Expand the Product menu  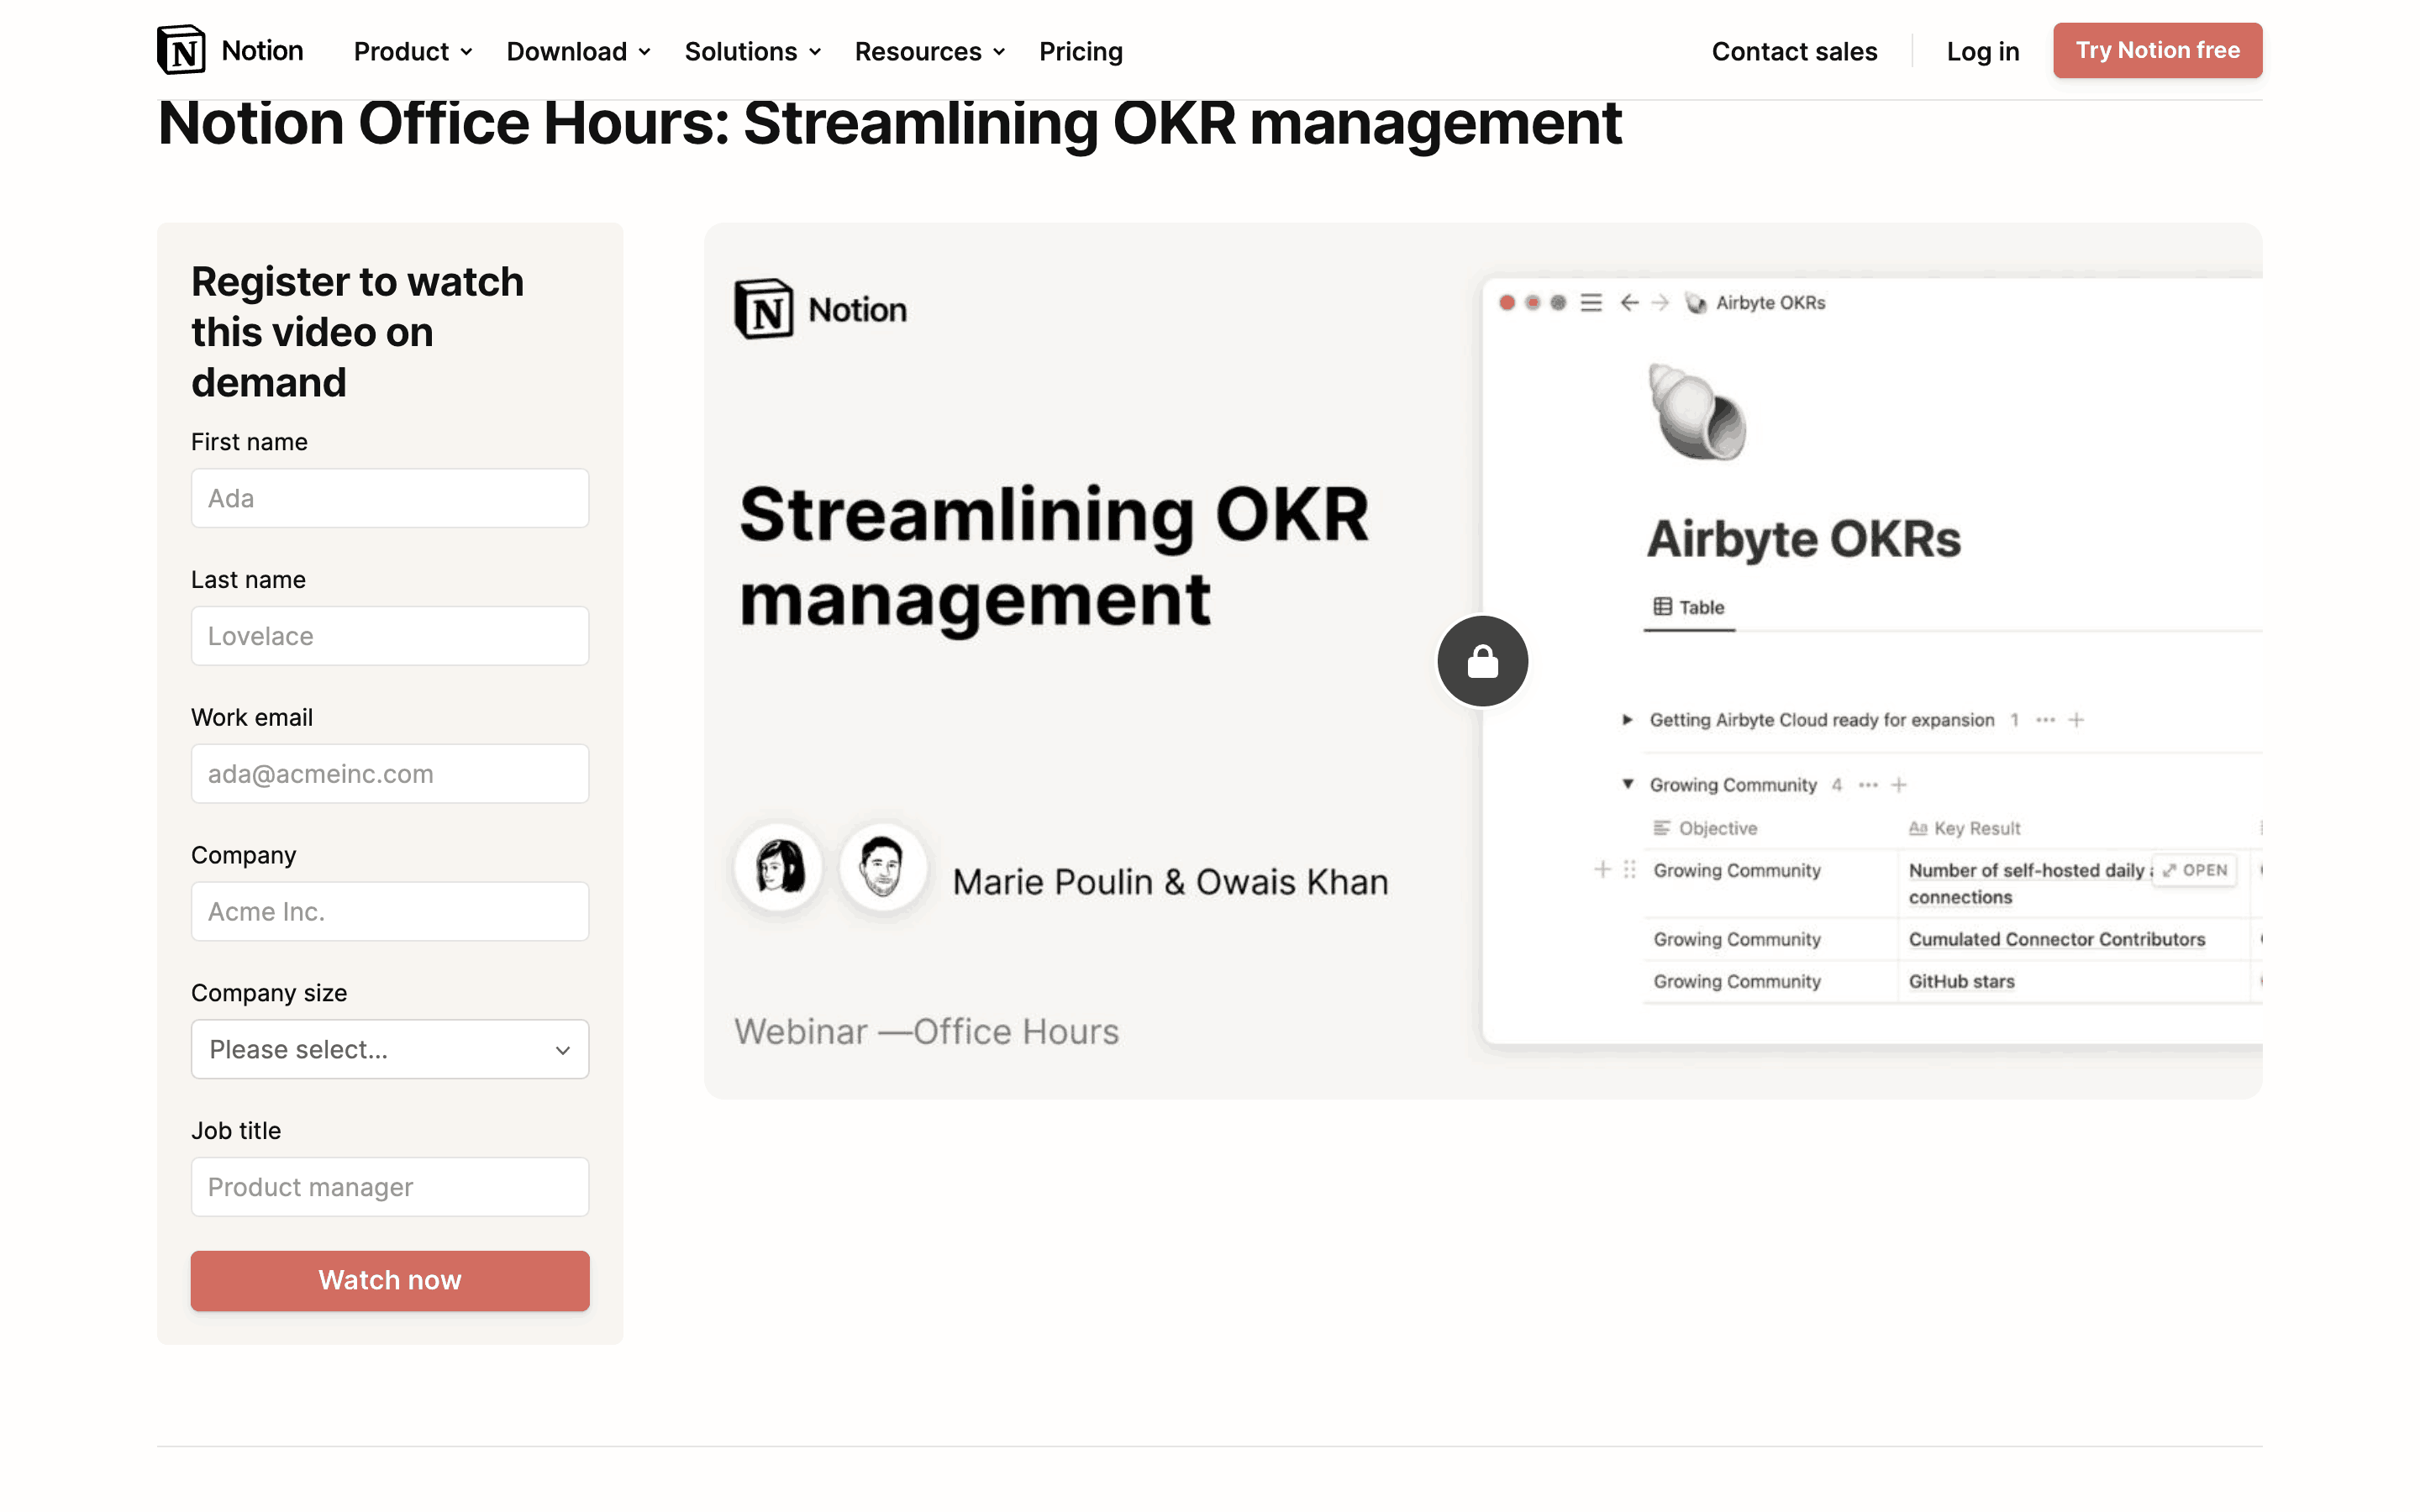[412, 51]
